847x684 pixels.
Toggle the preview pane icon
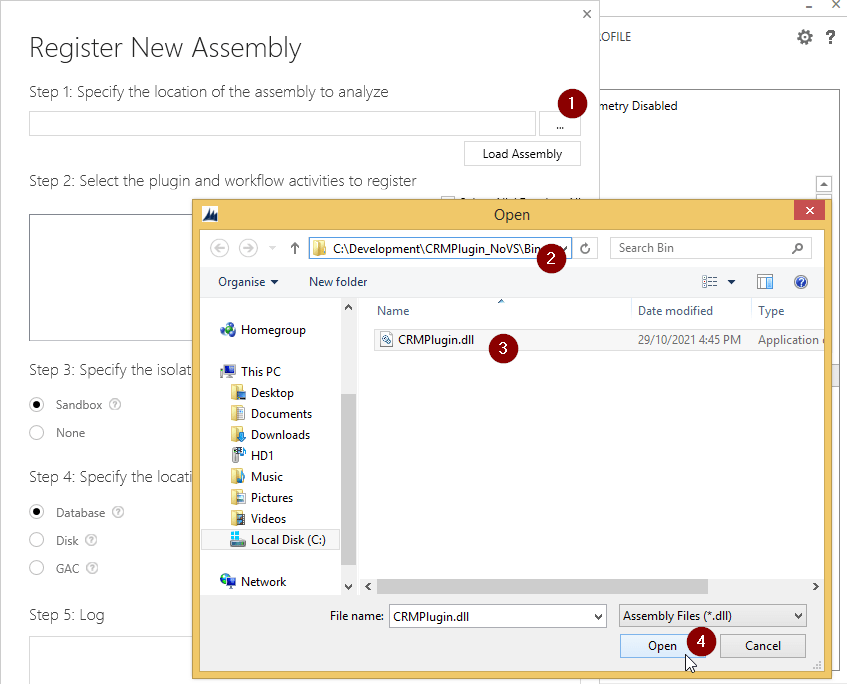point(765,282)
